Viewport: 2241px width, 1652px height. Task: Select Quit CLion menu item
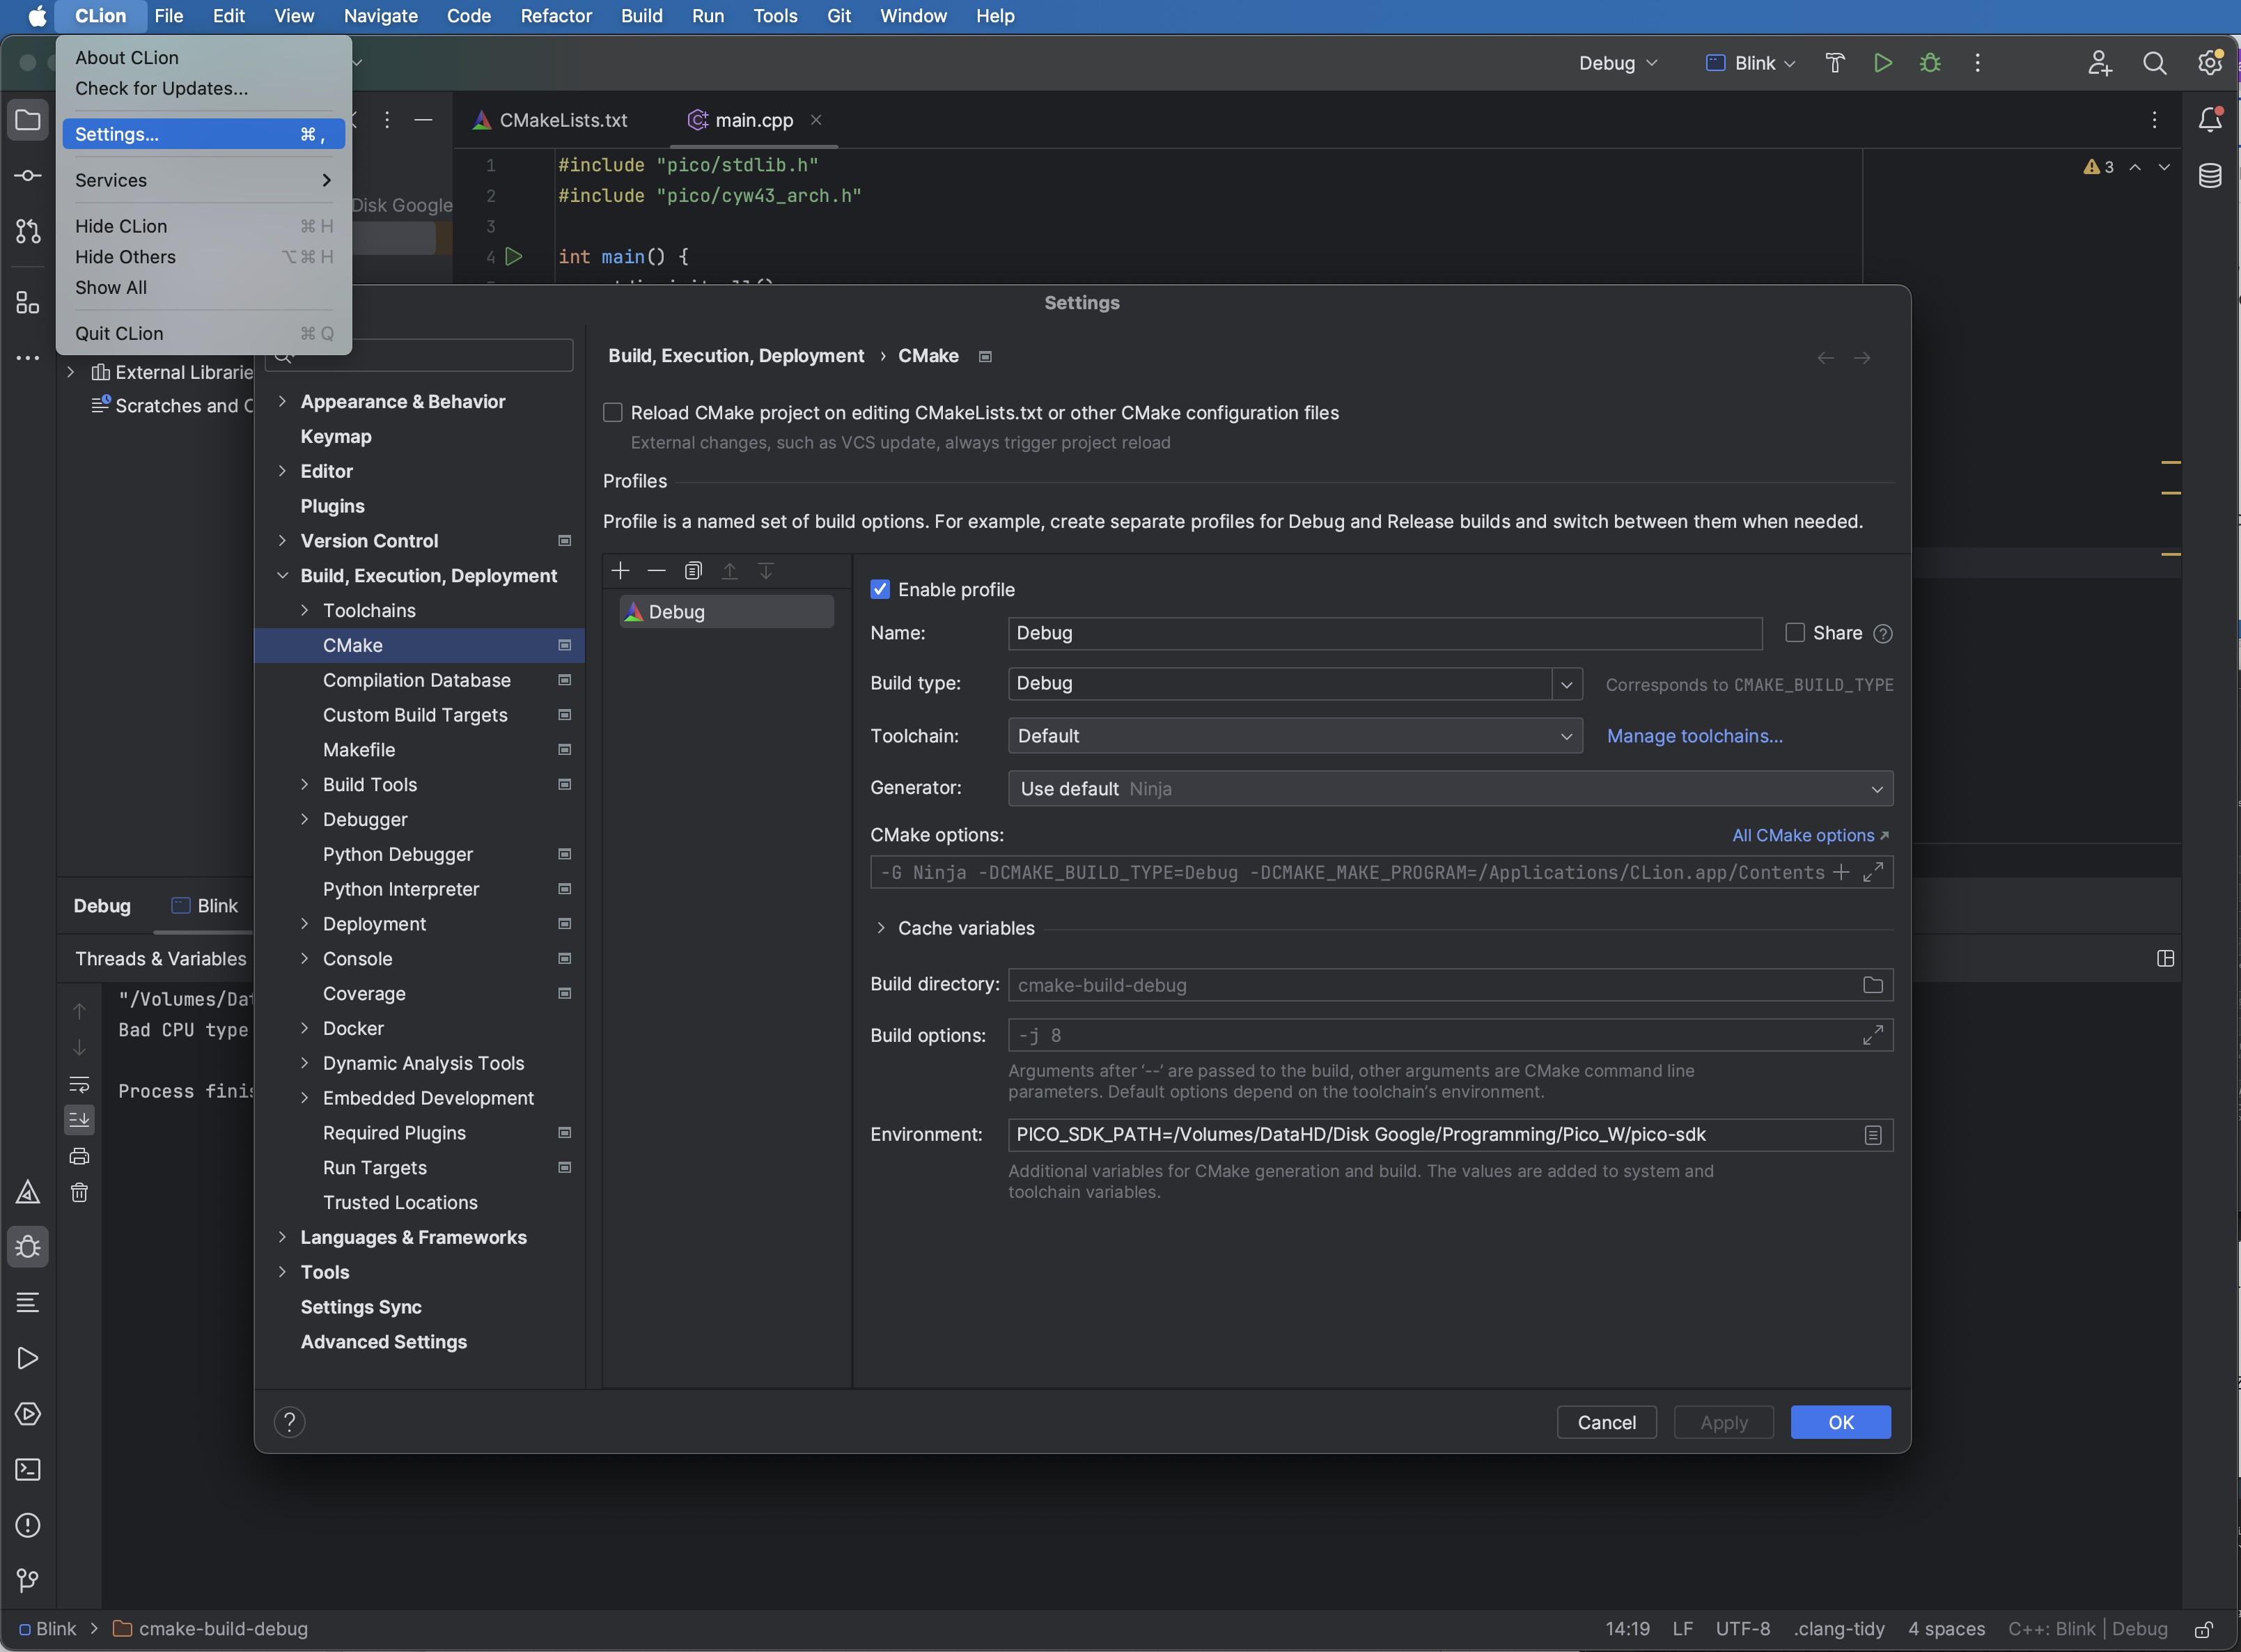tap(203, 333)
